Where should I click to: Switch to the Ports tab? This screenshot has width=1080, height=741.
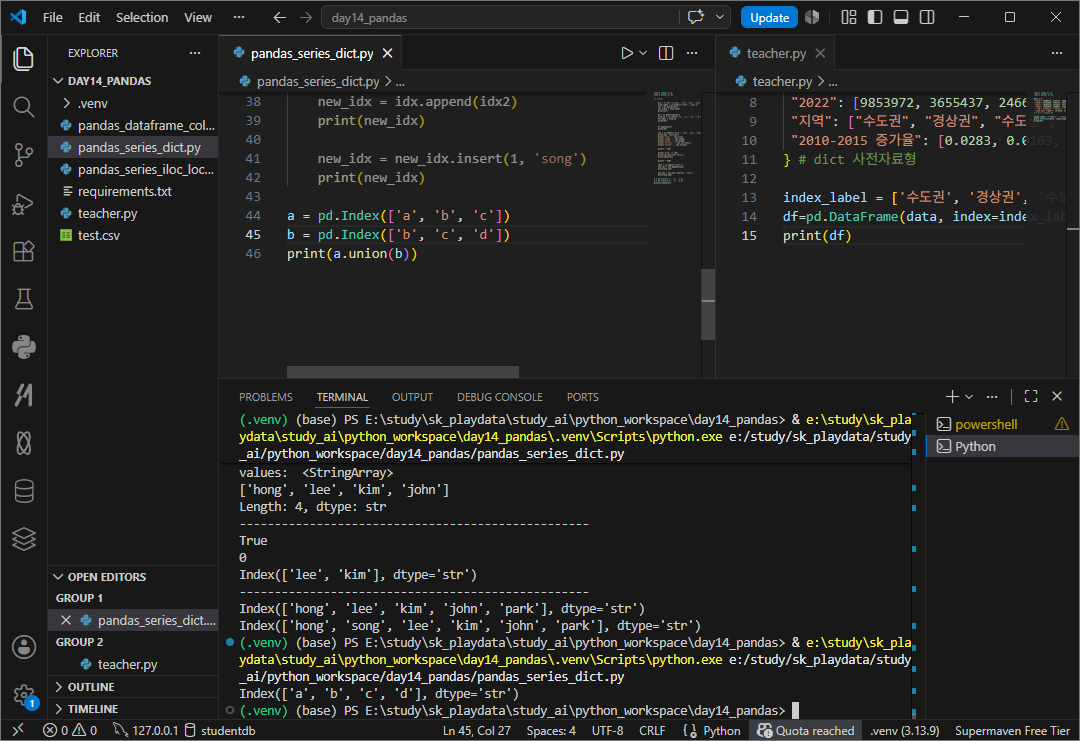(583, 397)
